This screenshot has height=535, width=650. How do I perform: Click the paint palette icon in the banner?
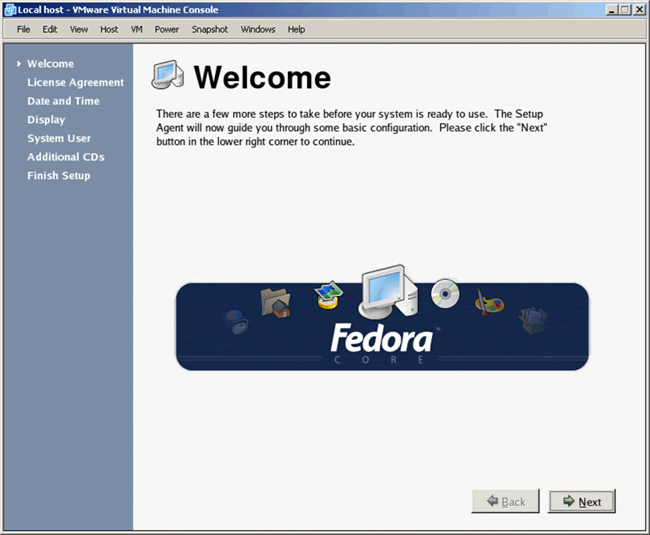[x=488, y=301]
